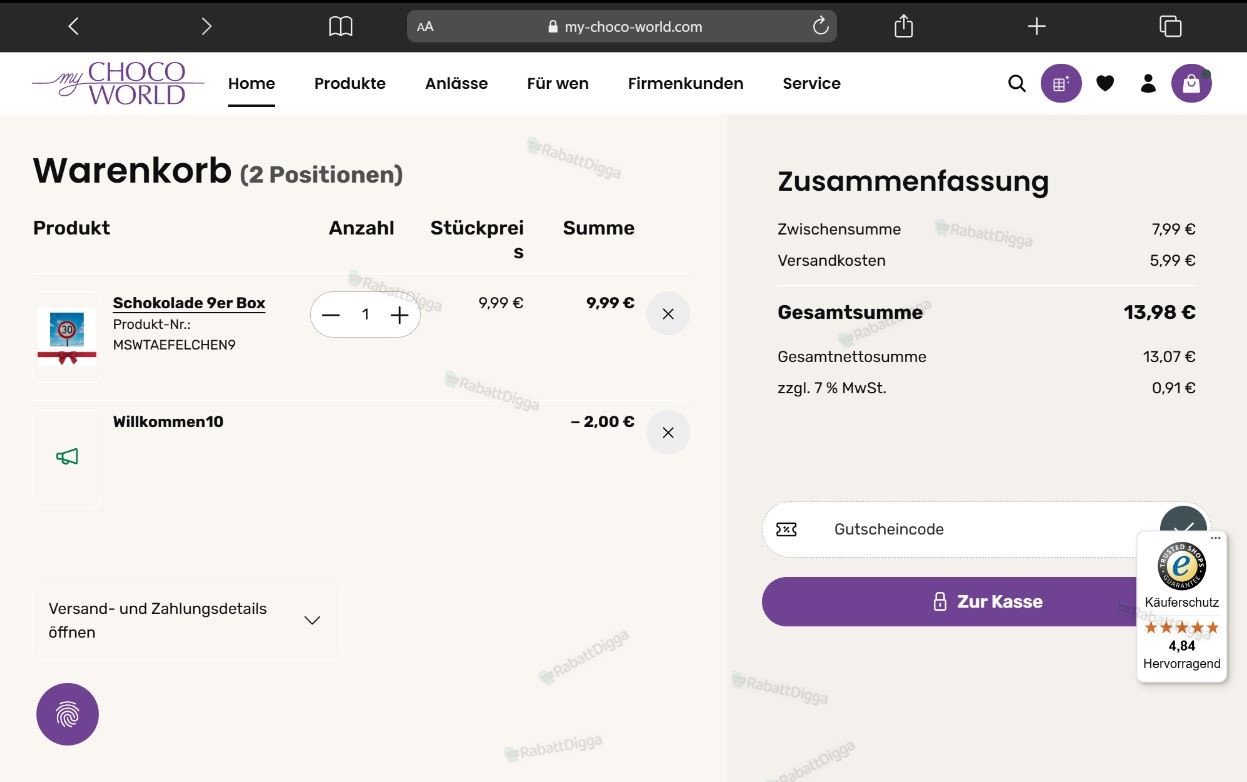Open the Für wen menu
The width and height of the screenshot is (1247, 782).
tap(558, 84)
